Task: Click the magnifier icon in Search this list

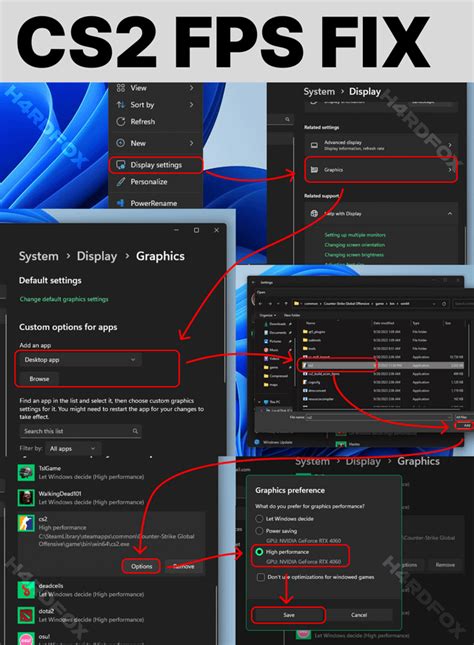Action: pos(135,431)
